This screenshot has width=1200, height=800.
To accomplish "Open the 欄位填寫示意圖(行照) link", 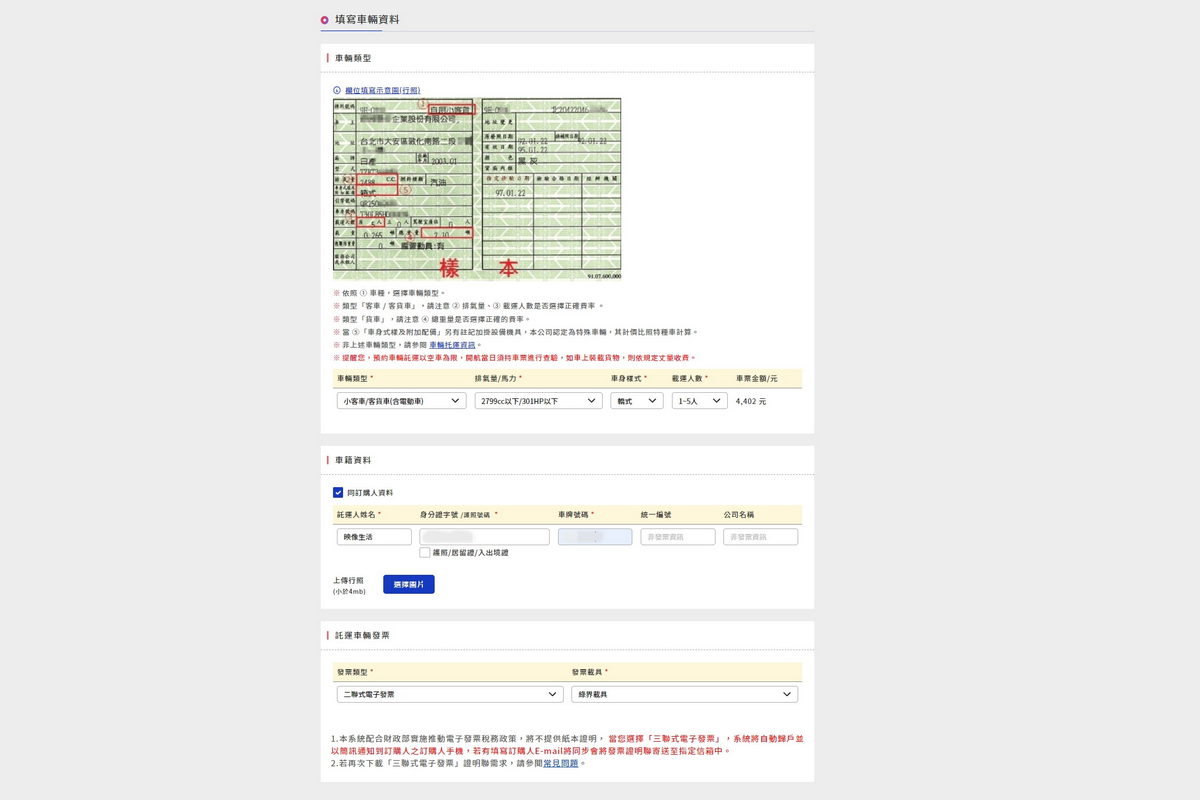I will click(382, 90).
